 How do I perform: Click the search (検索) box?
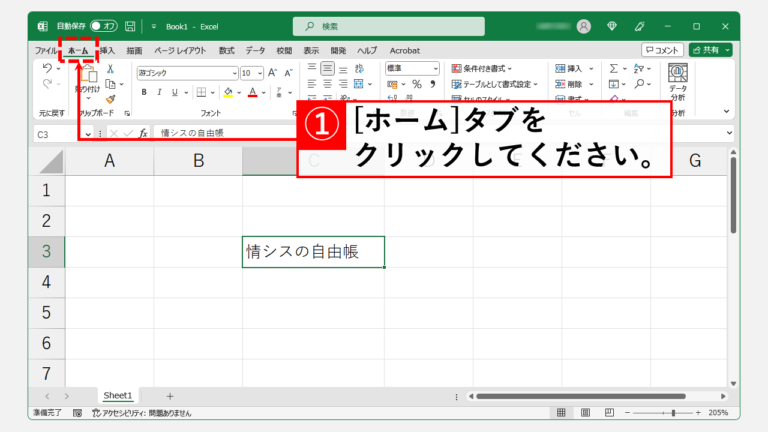click(x=389, y=26)
